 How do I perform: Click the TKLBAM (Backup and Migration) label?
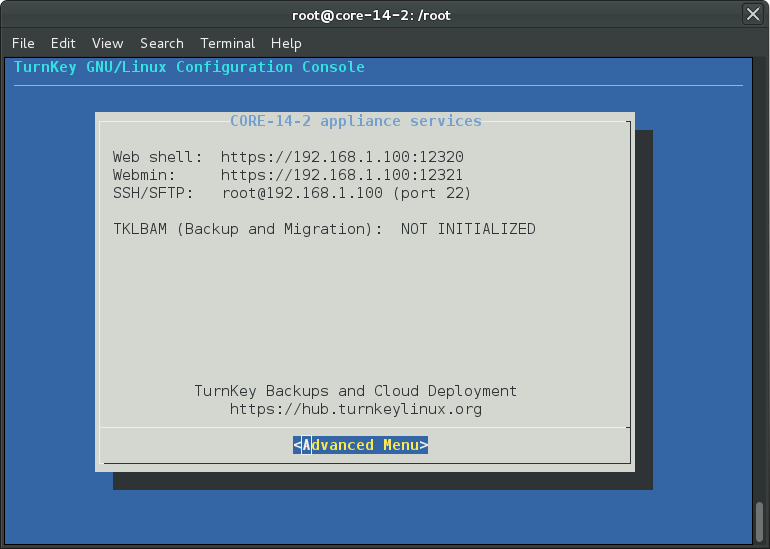point(248,229)
